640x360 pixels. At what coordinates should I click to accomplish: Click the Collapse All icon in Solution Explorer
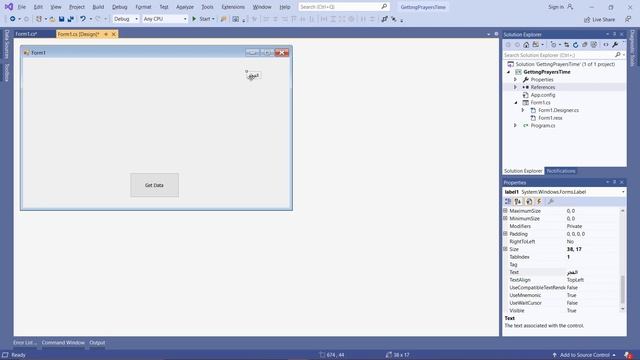click(x=584, y=45)
